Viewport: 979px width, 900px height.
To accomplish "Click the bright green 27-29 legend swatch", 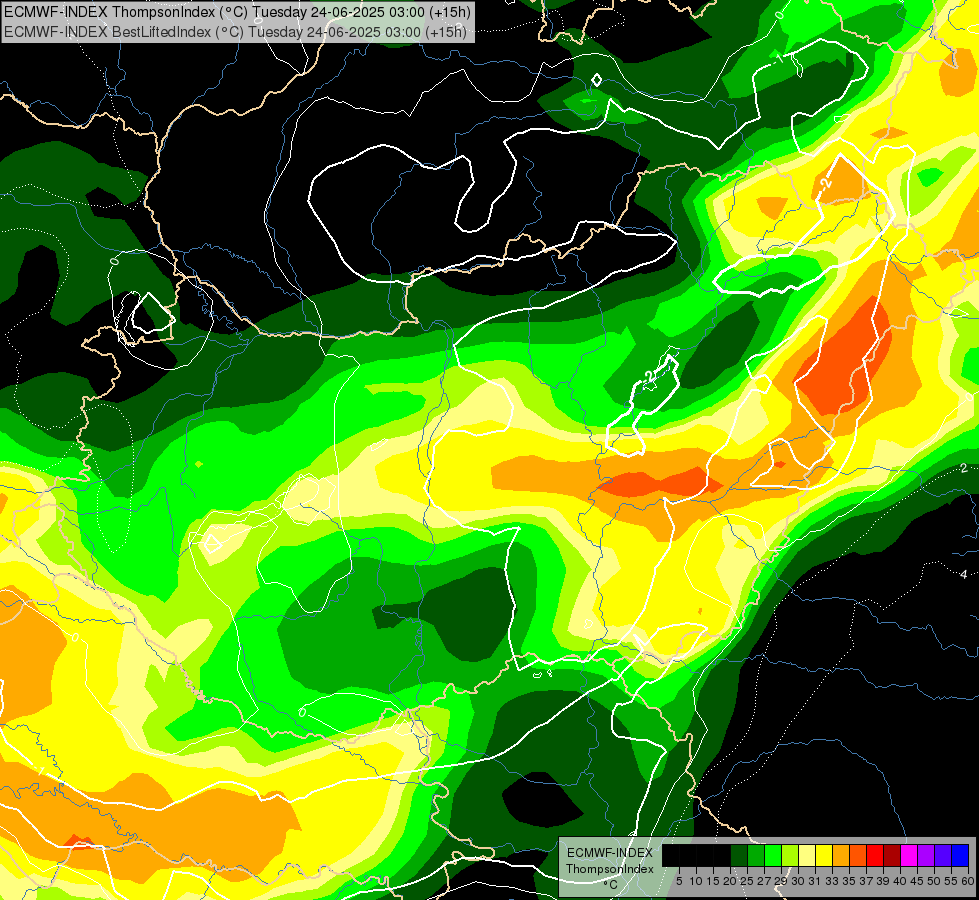I will coord(773,855).
